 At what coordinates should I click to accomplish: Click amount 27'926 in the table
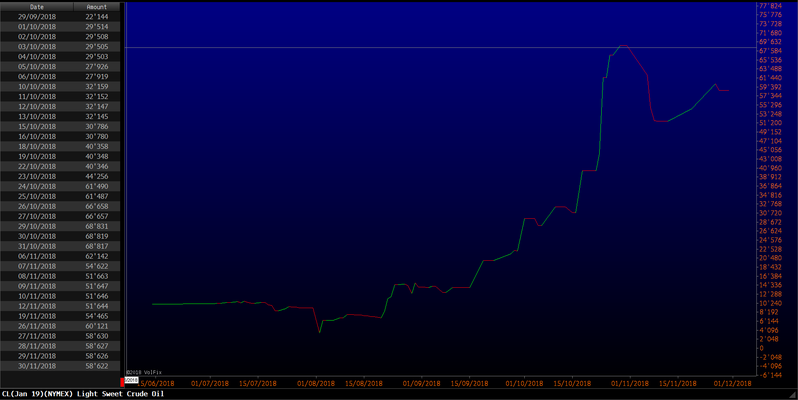pyautogui.click(x=97, y=67)
